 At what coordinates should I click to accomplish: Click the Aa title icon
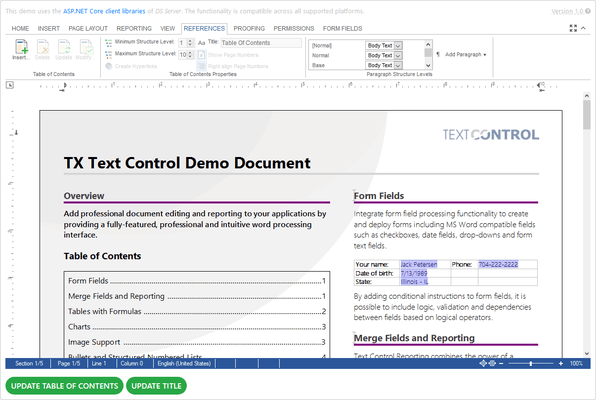pos(201,43)
